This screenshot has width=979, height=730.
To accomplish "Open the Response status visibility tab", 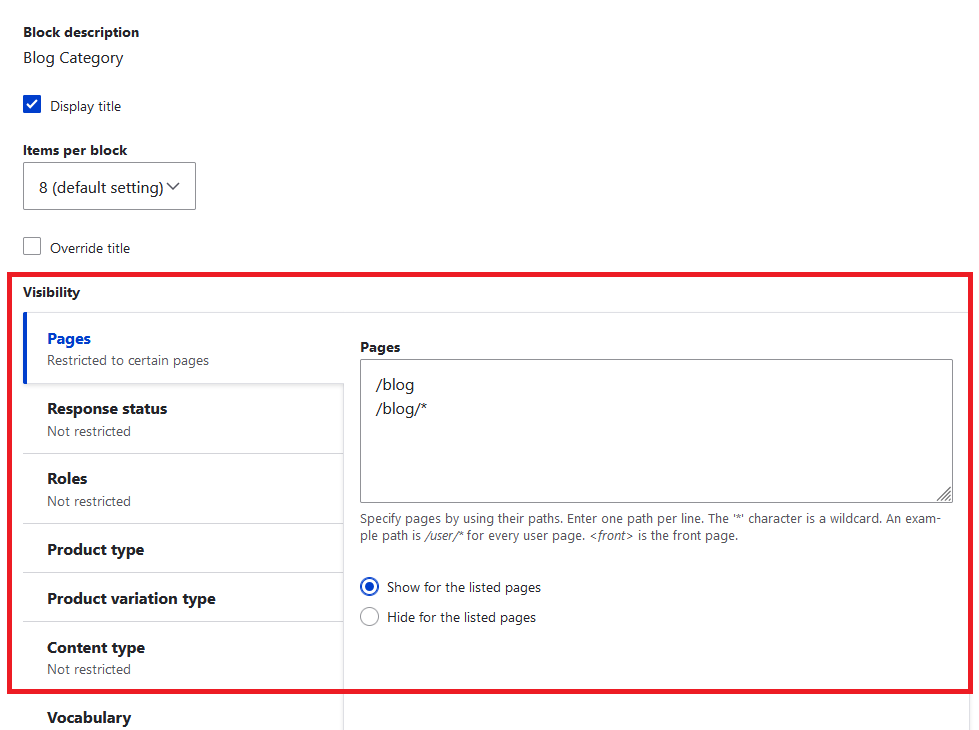I will (x=107, y=409).
